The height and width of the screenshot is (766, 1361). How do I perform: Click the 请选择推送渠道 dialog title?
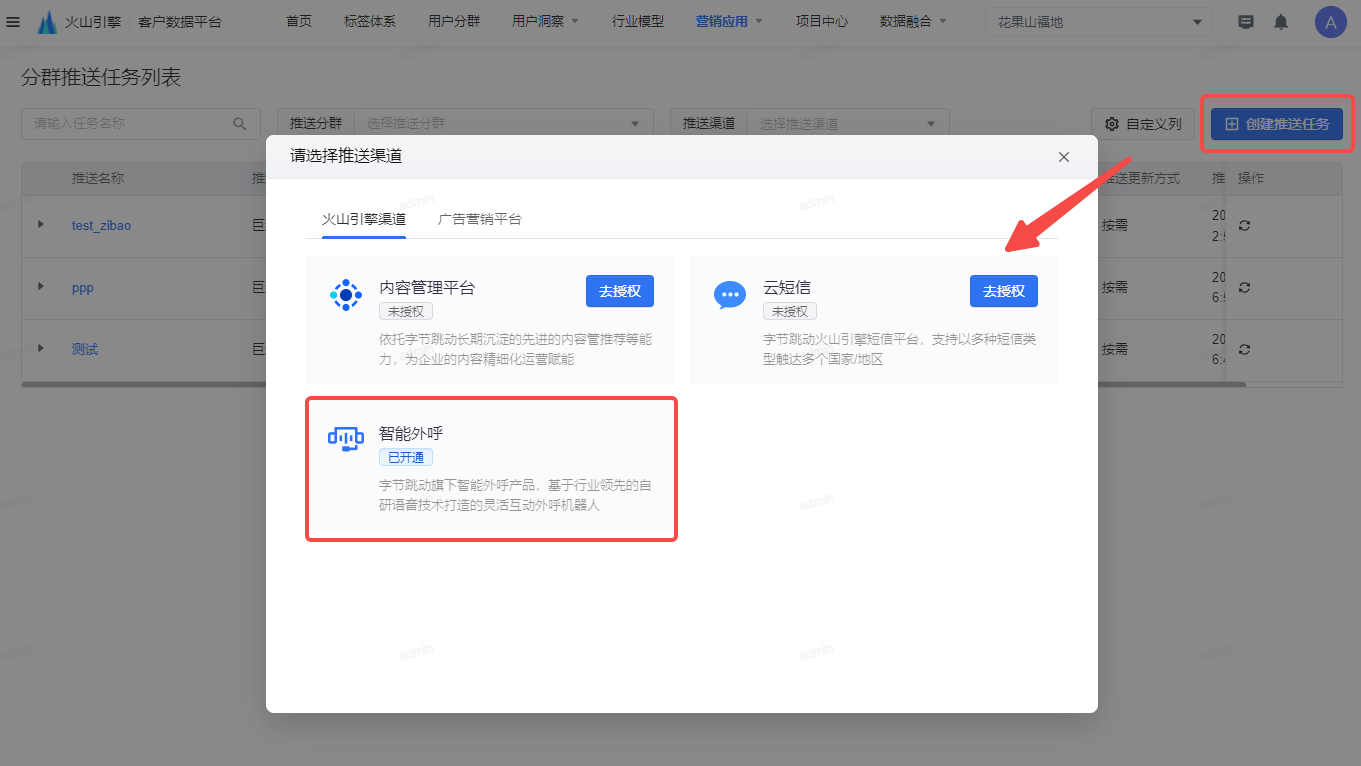[346, 156]
